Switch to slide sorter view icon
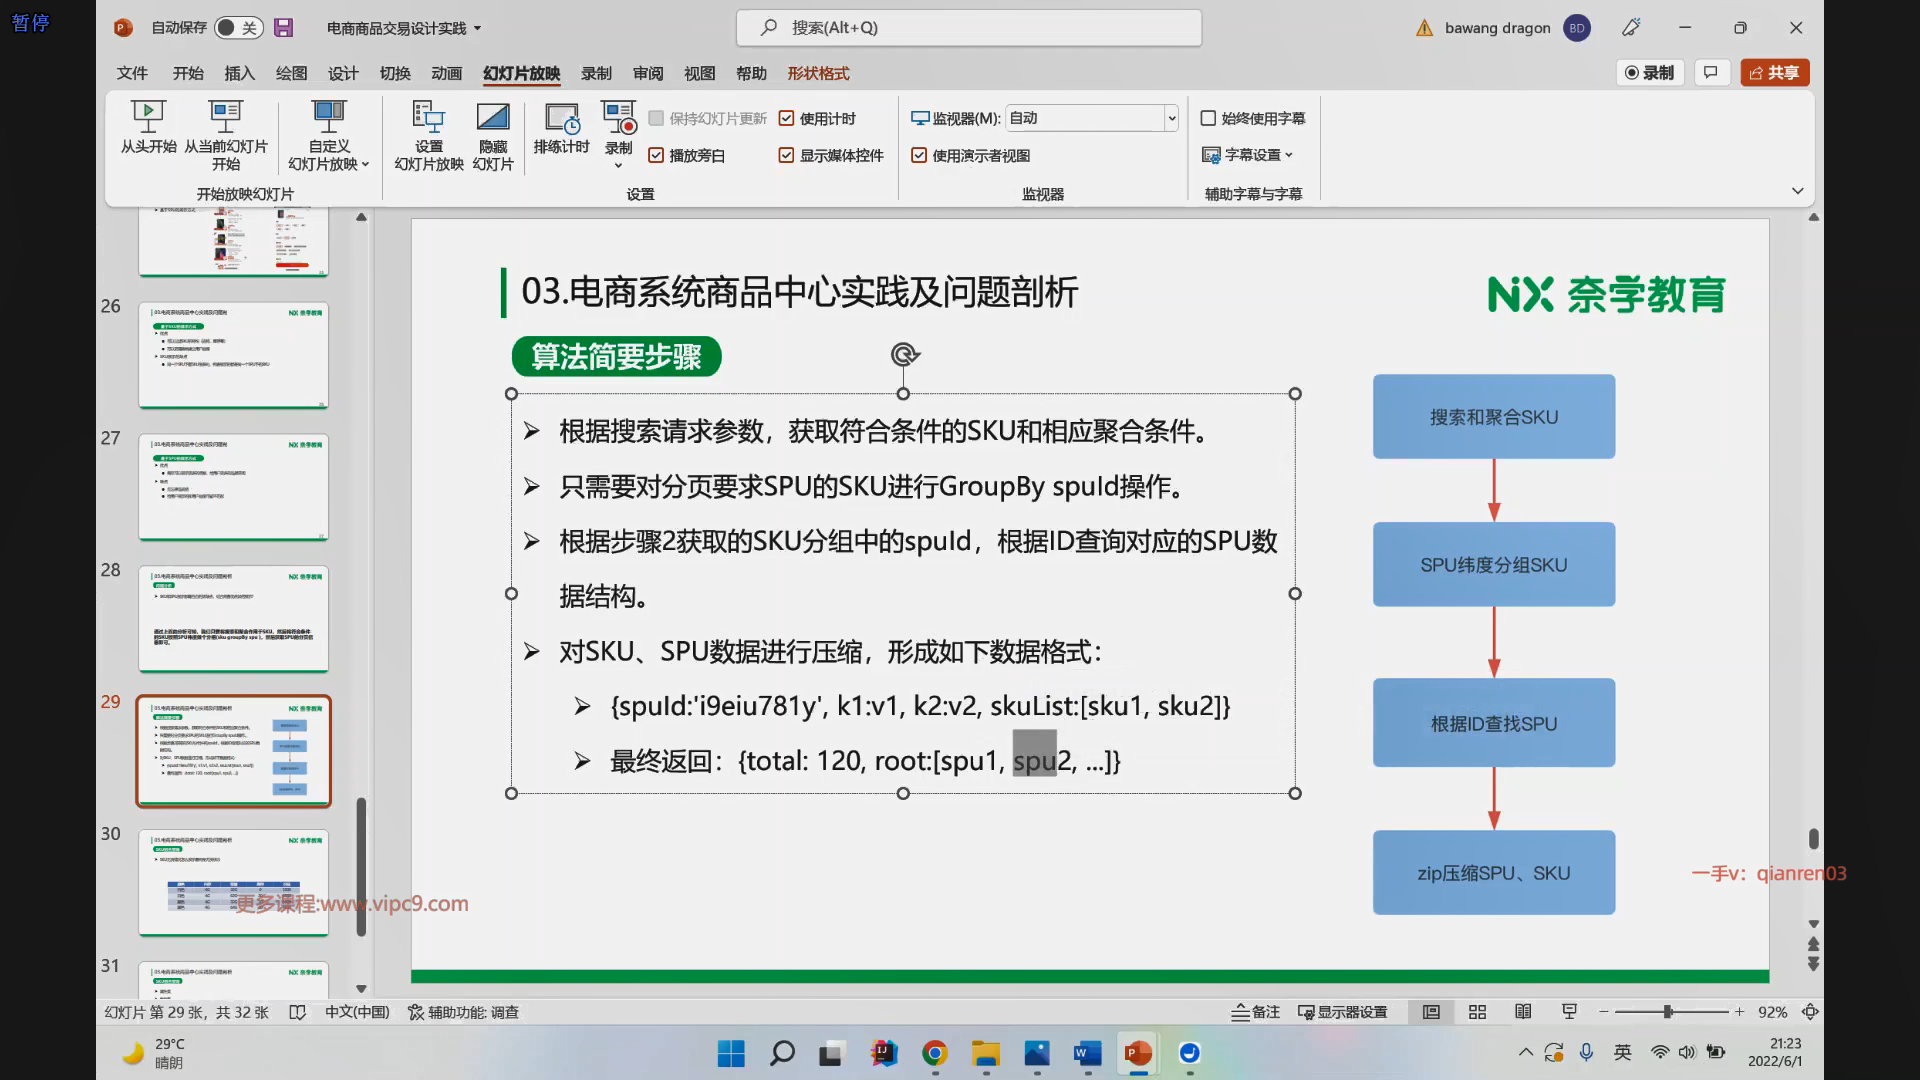Viewport: 1920px width, 1080px height. point(1477,1012)
